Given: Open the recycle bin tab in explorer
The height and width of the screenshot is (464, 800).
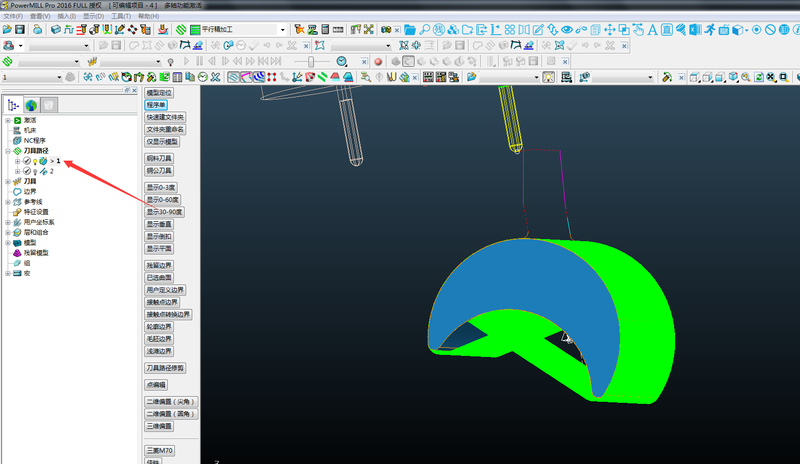Looking at the screenshot, I should click(x=49, y=105).
